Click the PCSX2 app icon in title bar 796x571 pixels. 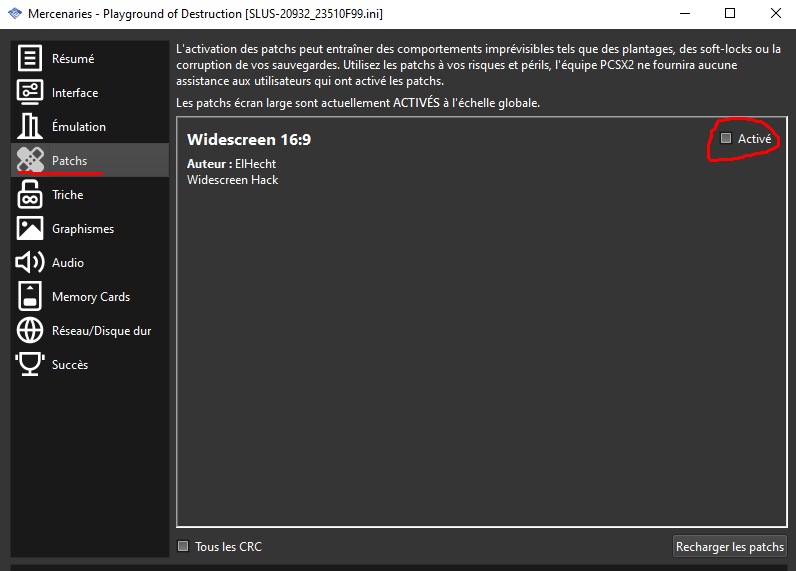15,14
